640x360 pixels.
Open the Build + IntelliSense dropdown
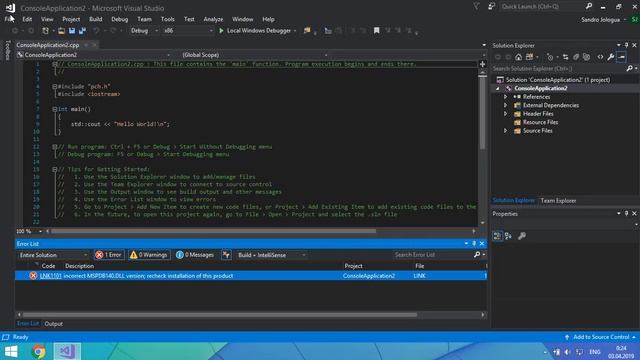pos(271,255)
